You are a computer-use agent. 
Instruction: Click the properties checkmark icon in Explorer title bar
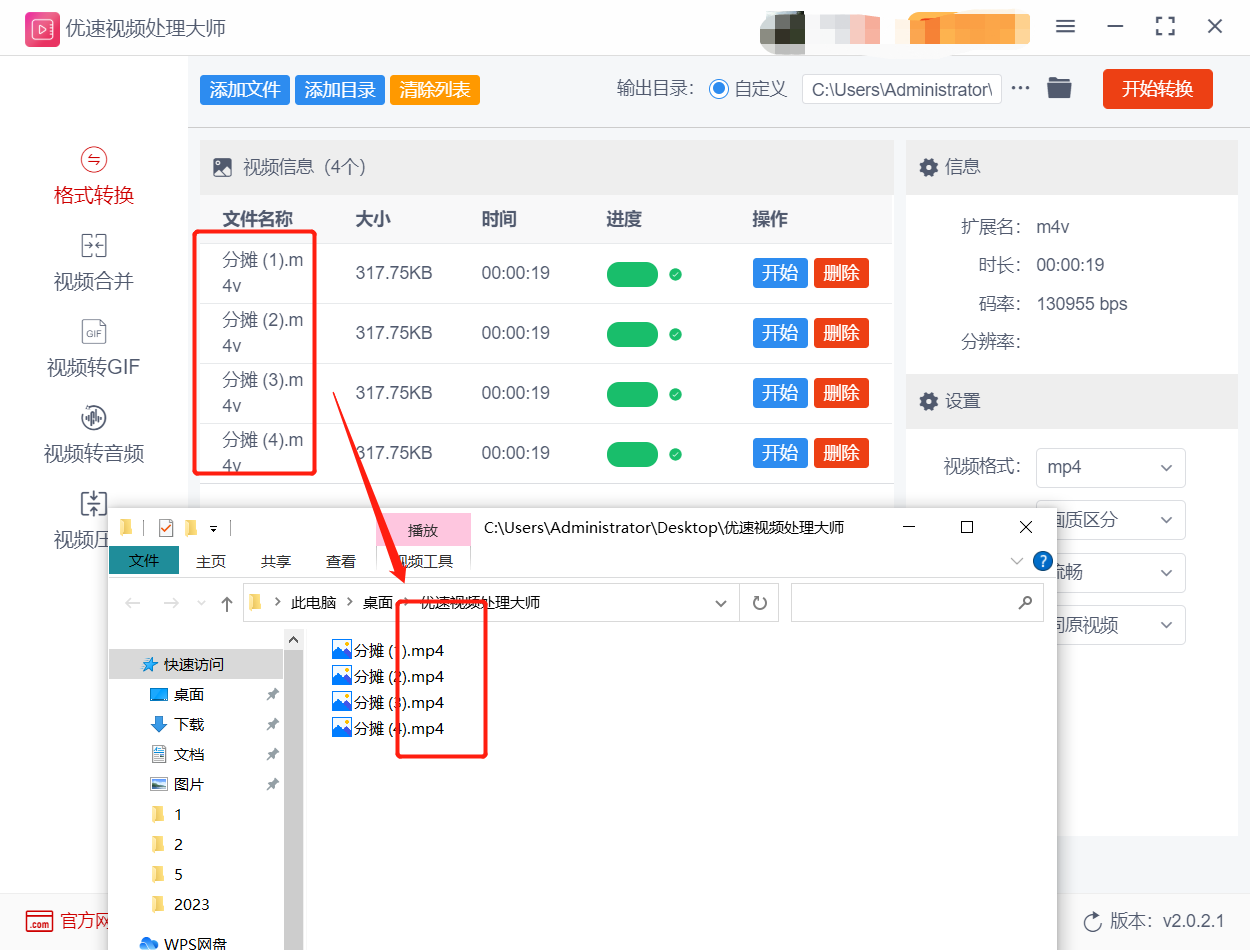pos(166,527)
